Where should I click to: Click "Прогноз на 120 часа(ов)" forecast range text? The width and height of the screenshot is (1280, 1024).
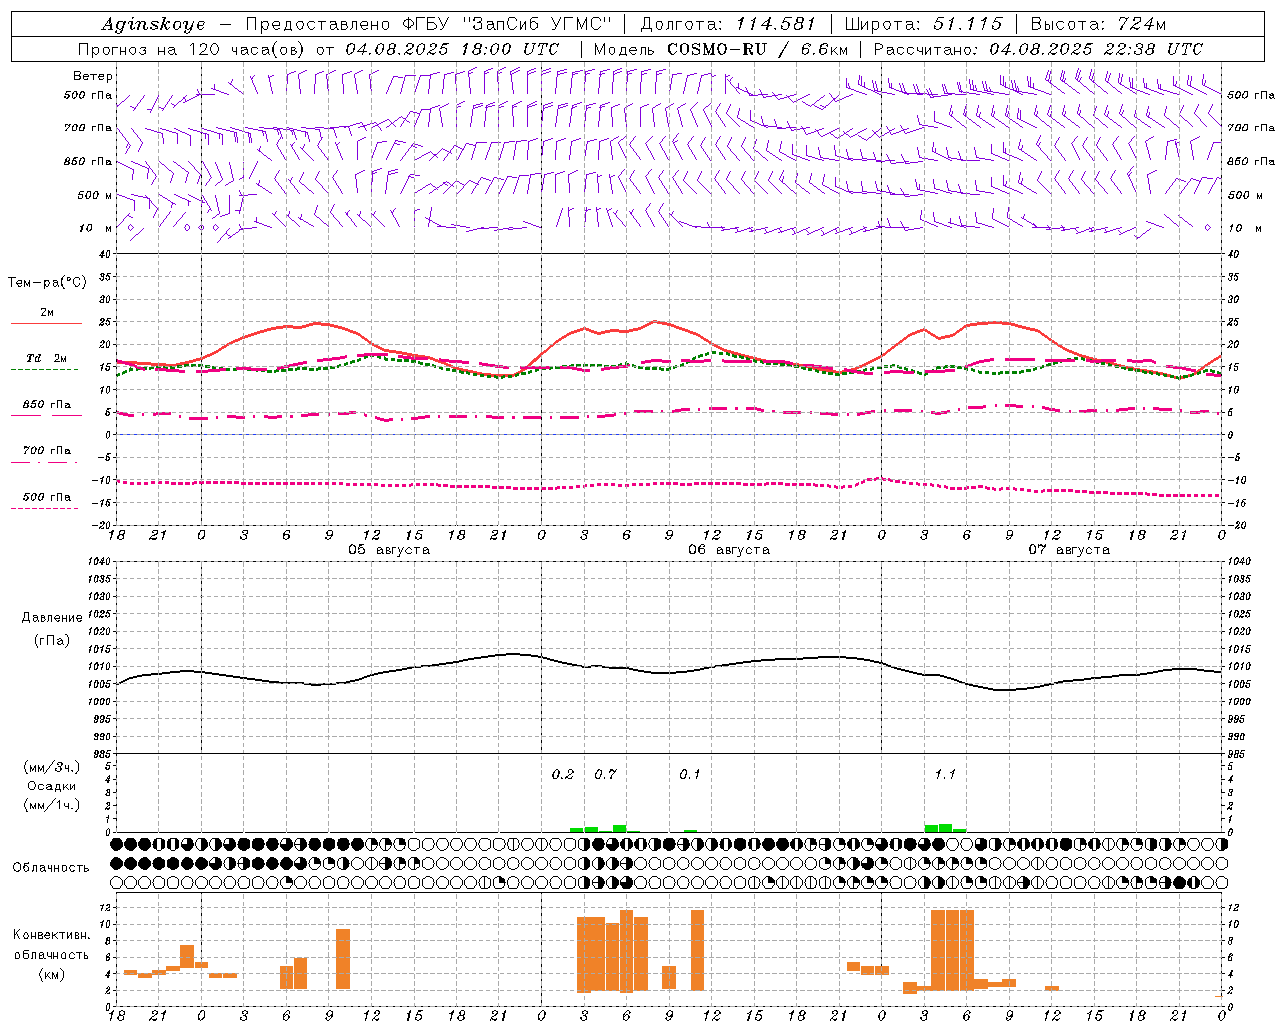(x=192, y=49)
